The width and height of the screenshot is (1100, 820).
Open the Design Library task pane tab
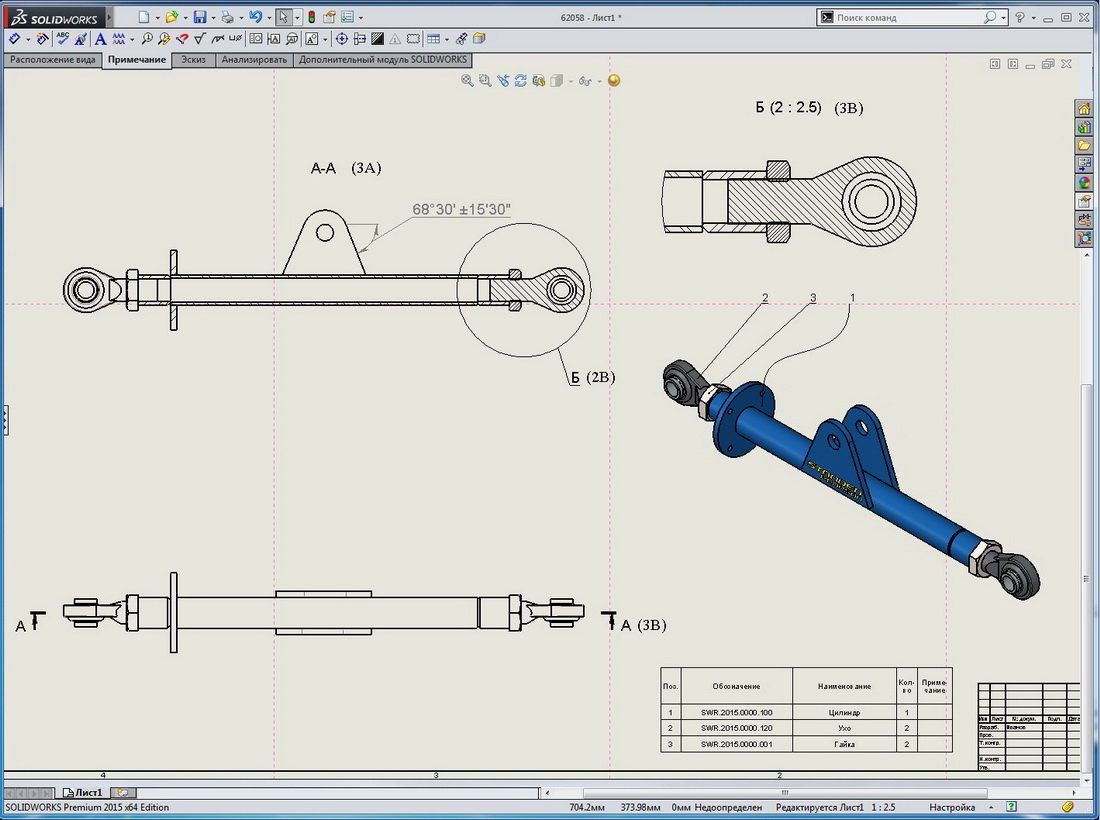(1085, 127)
